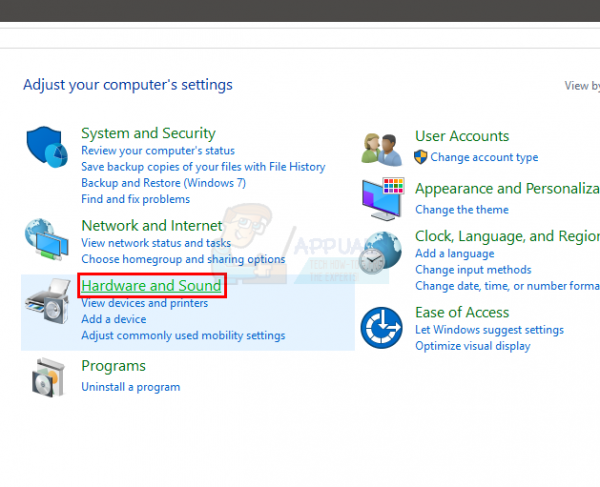Open Save backup copies with File History
The image size is (600, 487).
point(203,167)
